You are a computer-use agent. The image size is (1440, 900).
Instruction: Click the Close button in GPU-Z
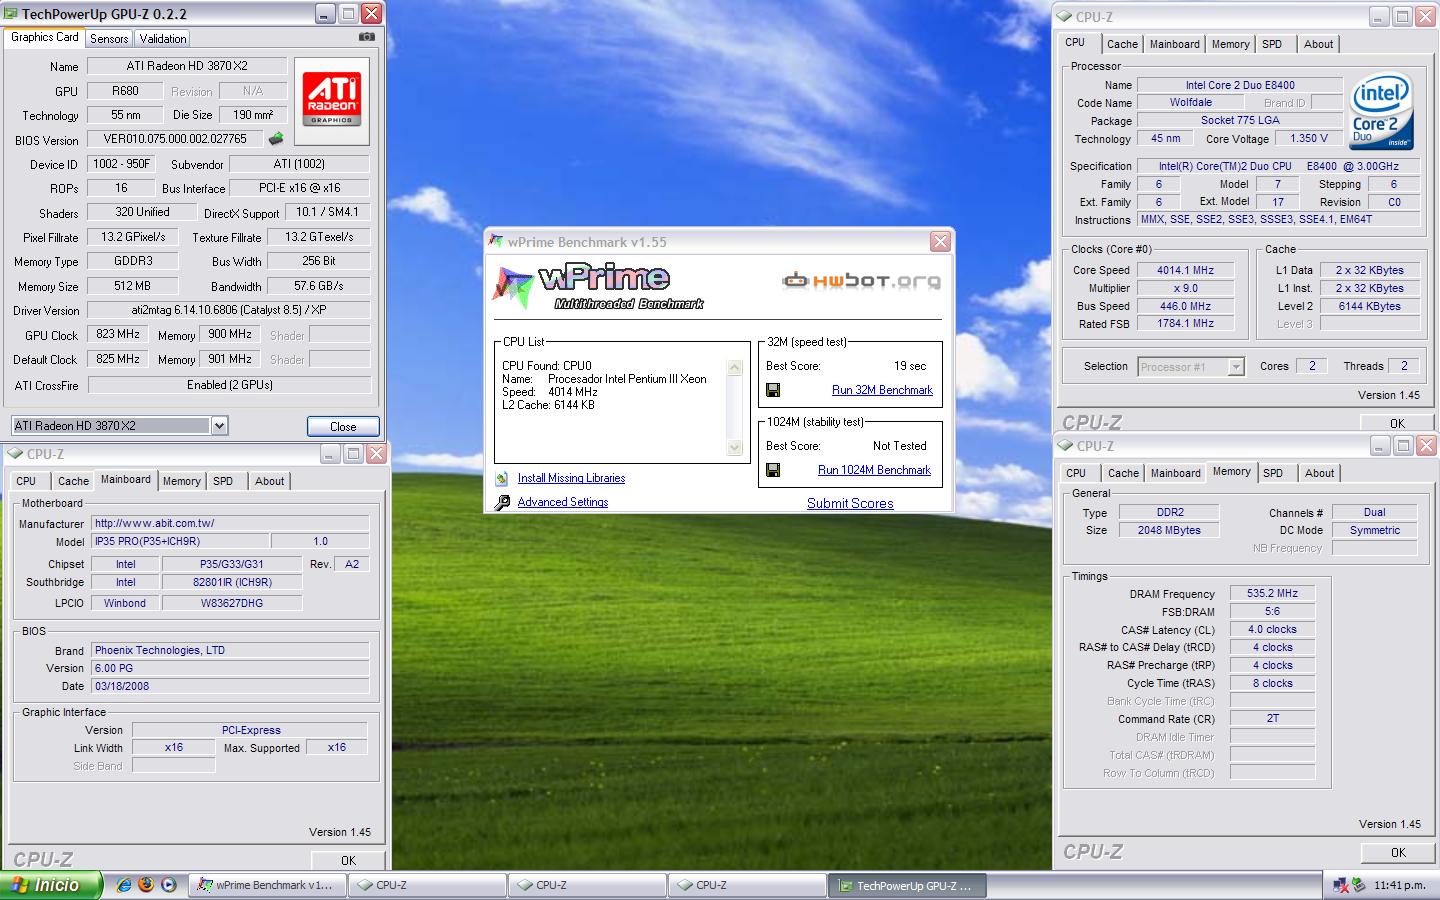(343, 426)
